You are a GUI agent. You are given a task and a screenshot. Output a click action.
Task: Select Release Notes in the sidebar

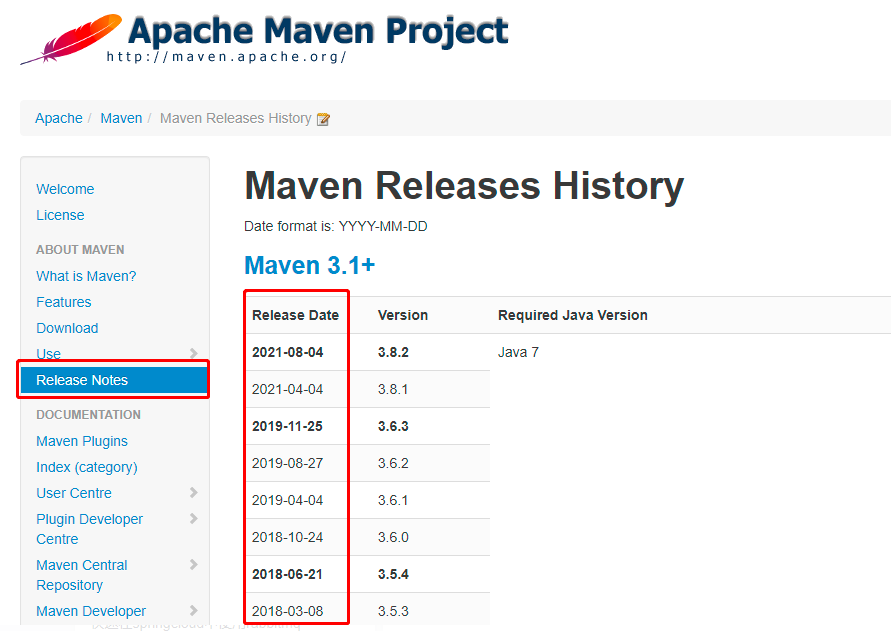click(114, 380)
